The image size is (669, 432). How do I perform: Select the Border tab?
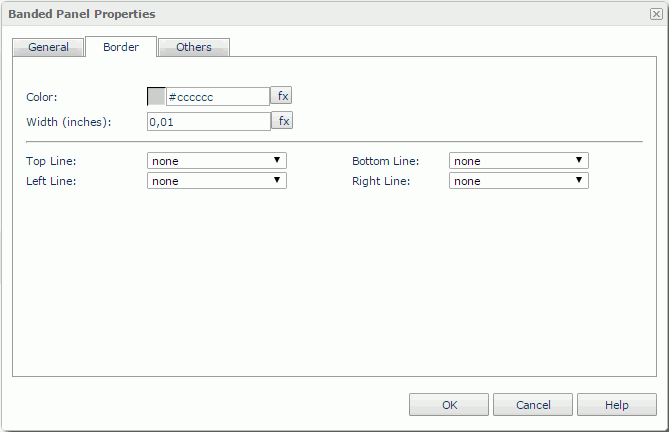pyautogui.click(x=121, y=47)
